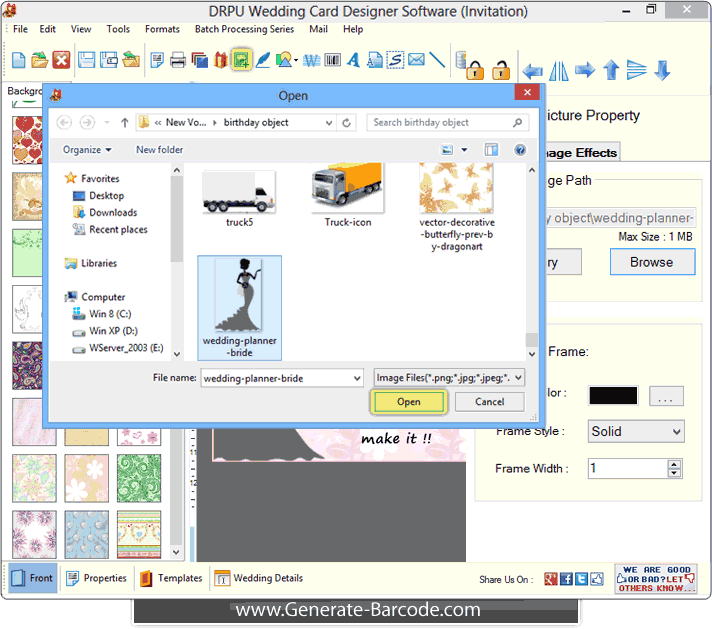
Task: Click the WordArt W toolbar icon
Action: pos(312,60)
